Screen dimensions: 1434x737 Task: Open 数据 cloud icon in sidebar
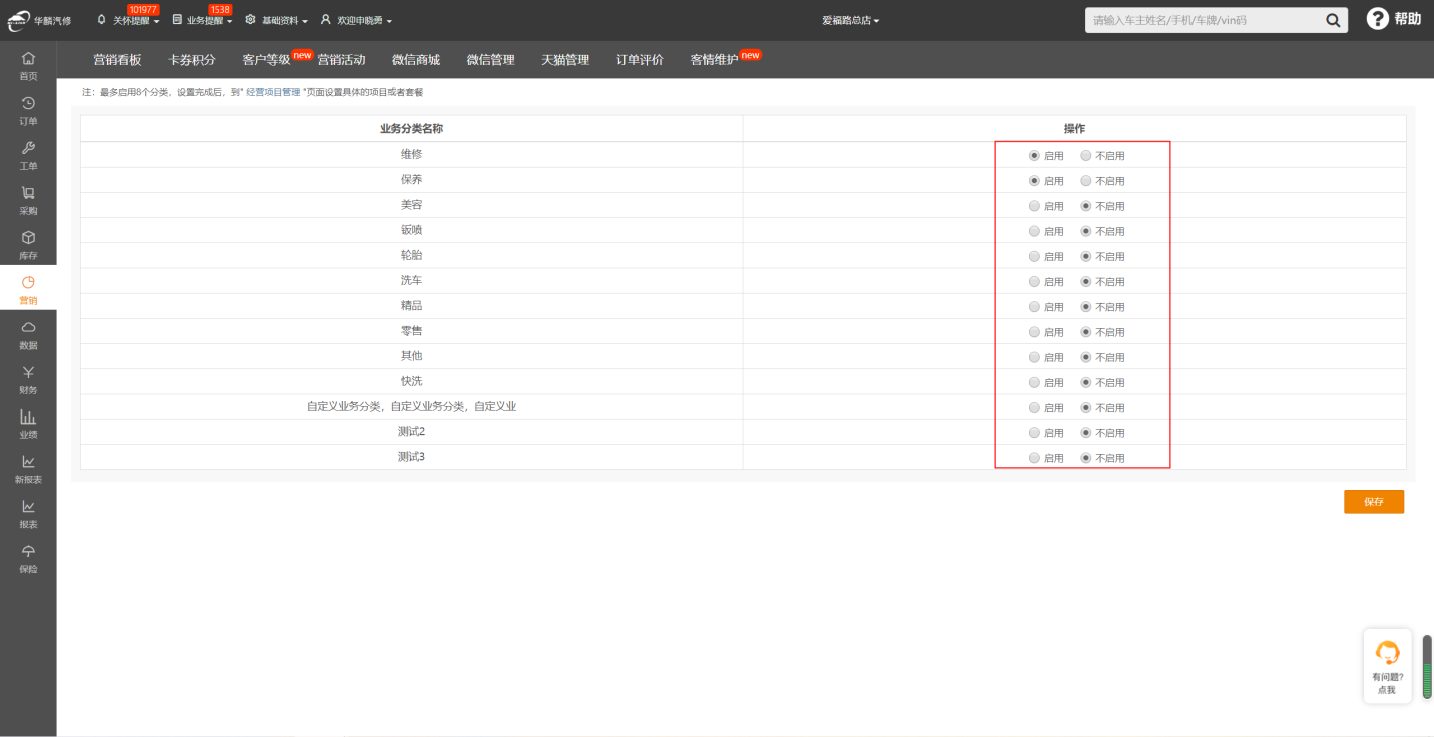tap(28, 335)
